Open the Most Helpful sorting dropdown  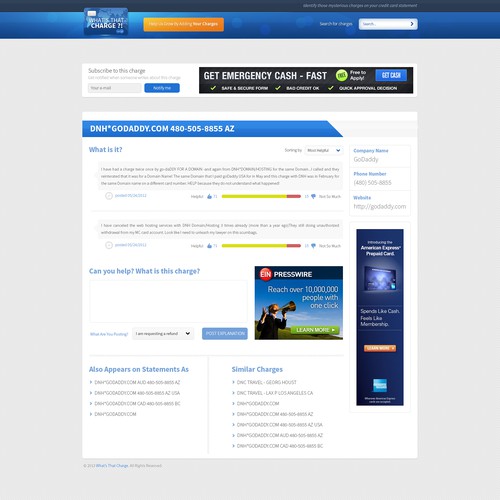point(323,151)
